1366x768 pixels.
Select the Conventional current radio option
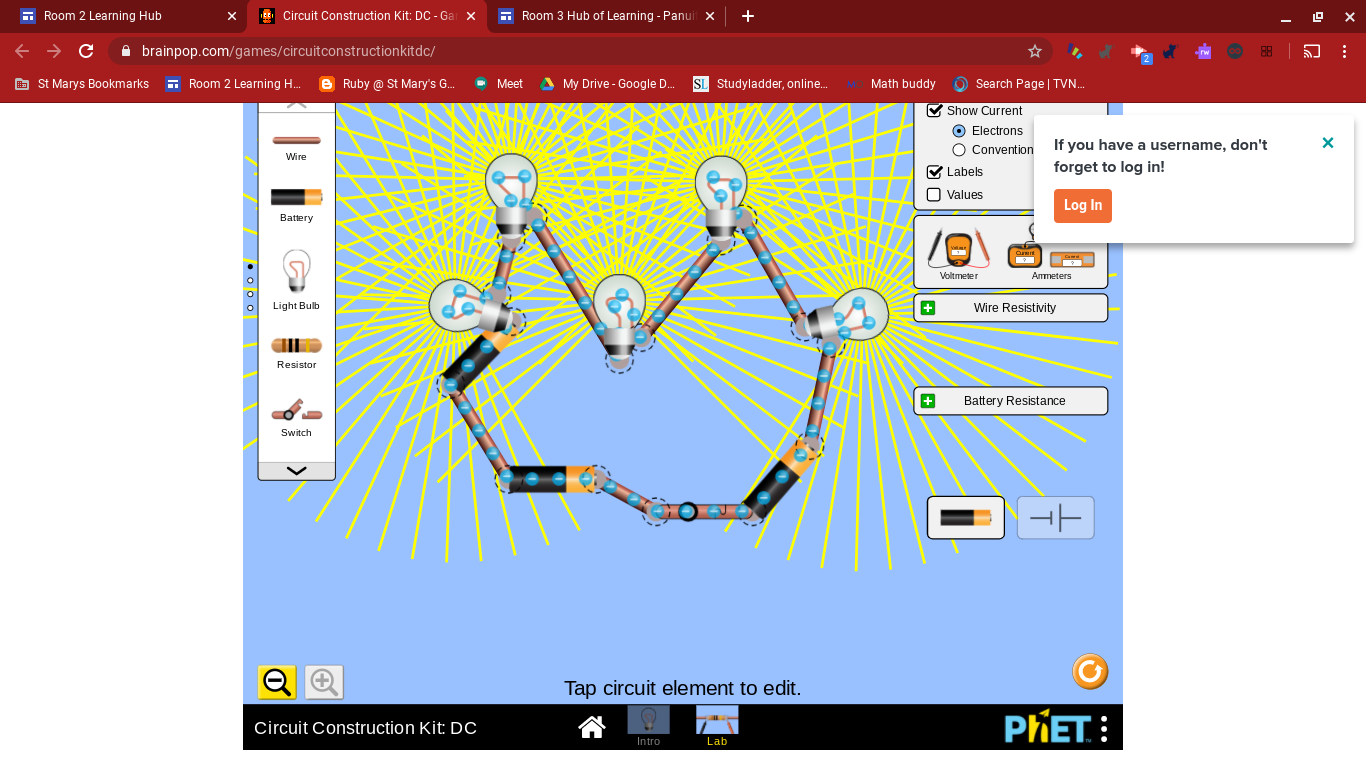click(x=959, y=150)
